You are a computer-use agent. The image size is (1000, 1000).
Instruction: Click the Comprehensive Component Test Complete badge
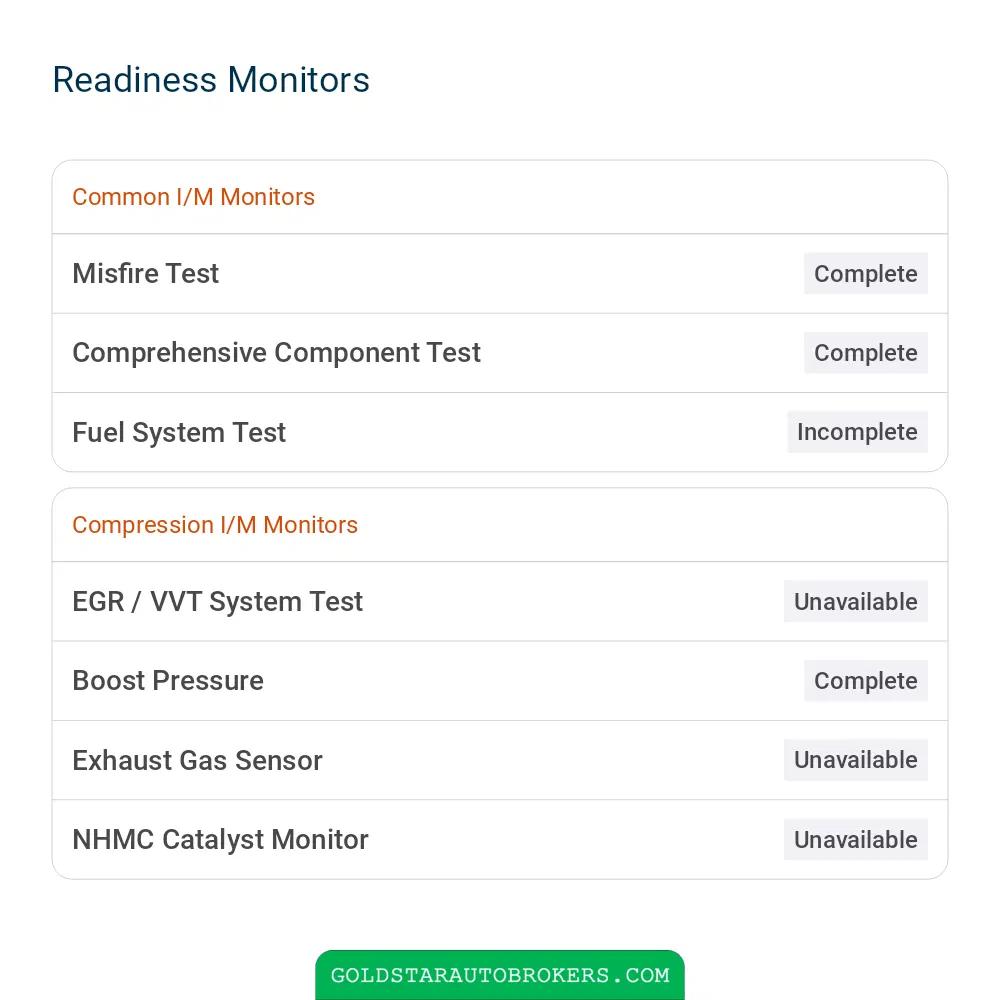(x=865, y=353)
